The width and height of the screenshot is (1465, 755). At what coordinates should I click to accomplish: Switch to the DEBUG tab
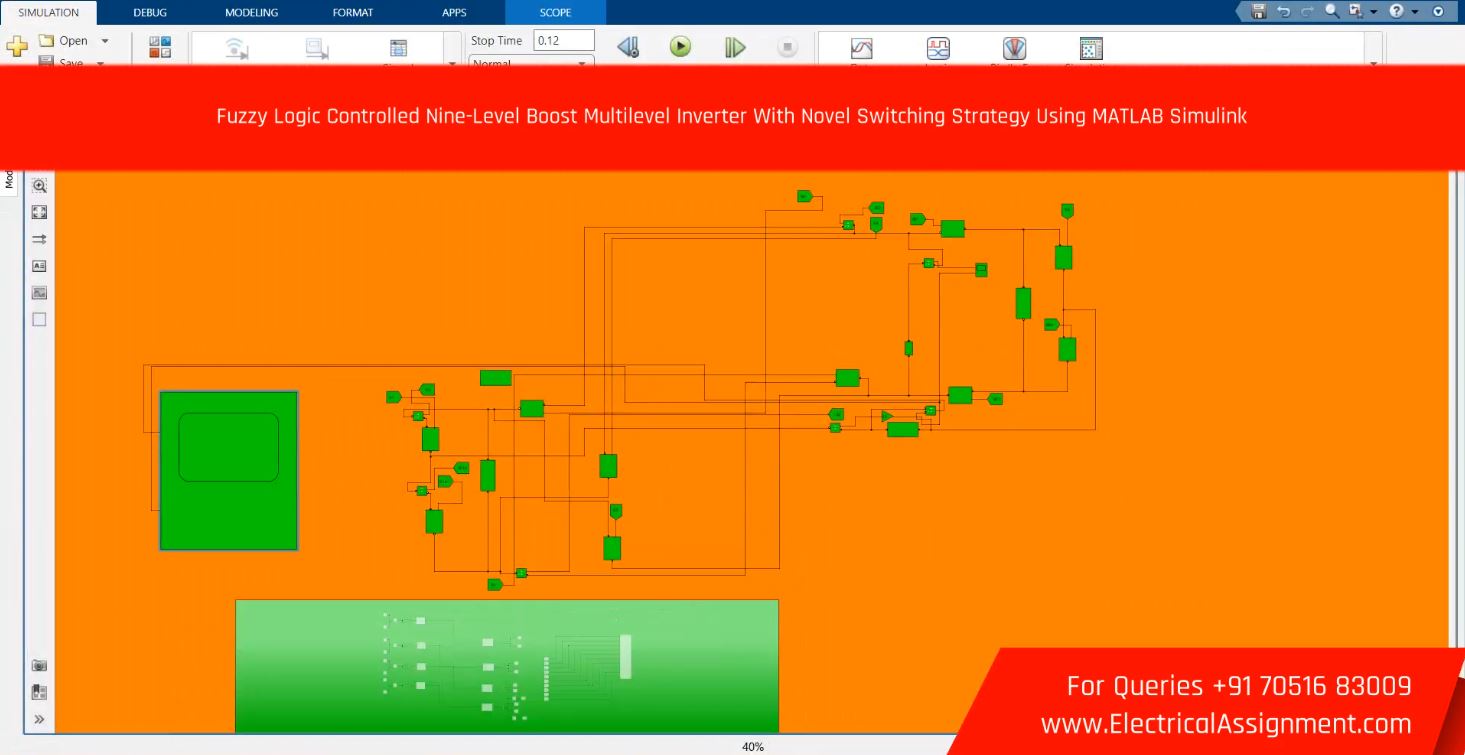point(150,13)
